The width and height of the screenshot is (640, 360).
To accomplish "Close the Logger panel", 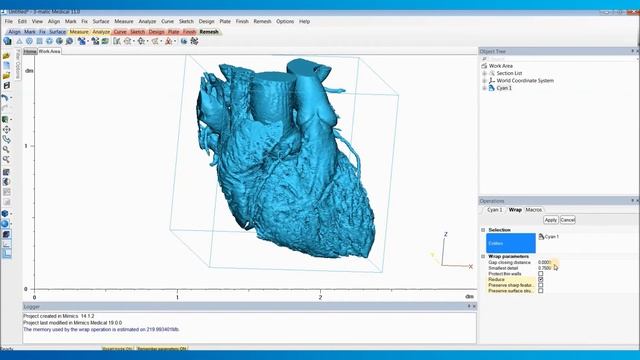I will [x=474, y=306].
